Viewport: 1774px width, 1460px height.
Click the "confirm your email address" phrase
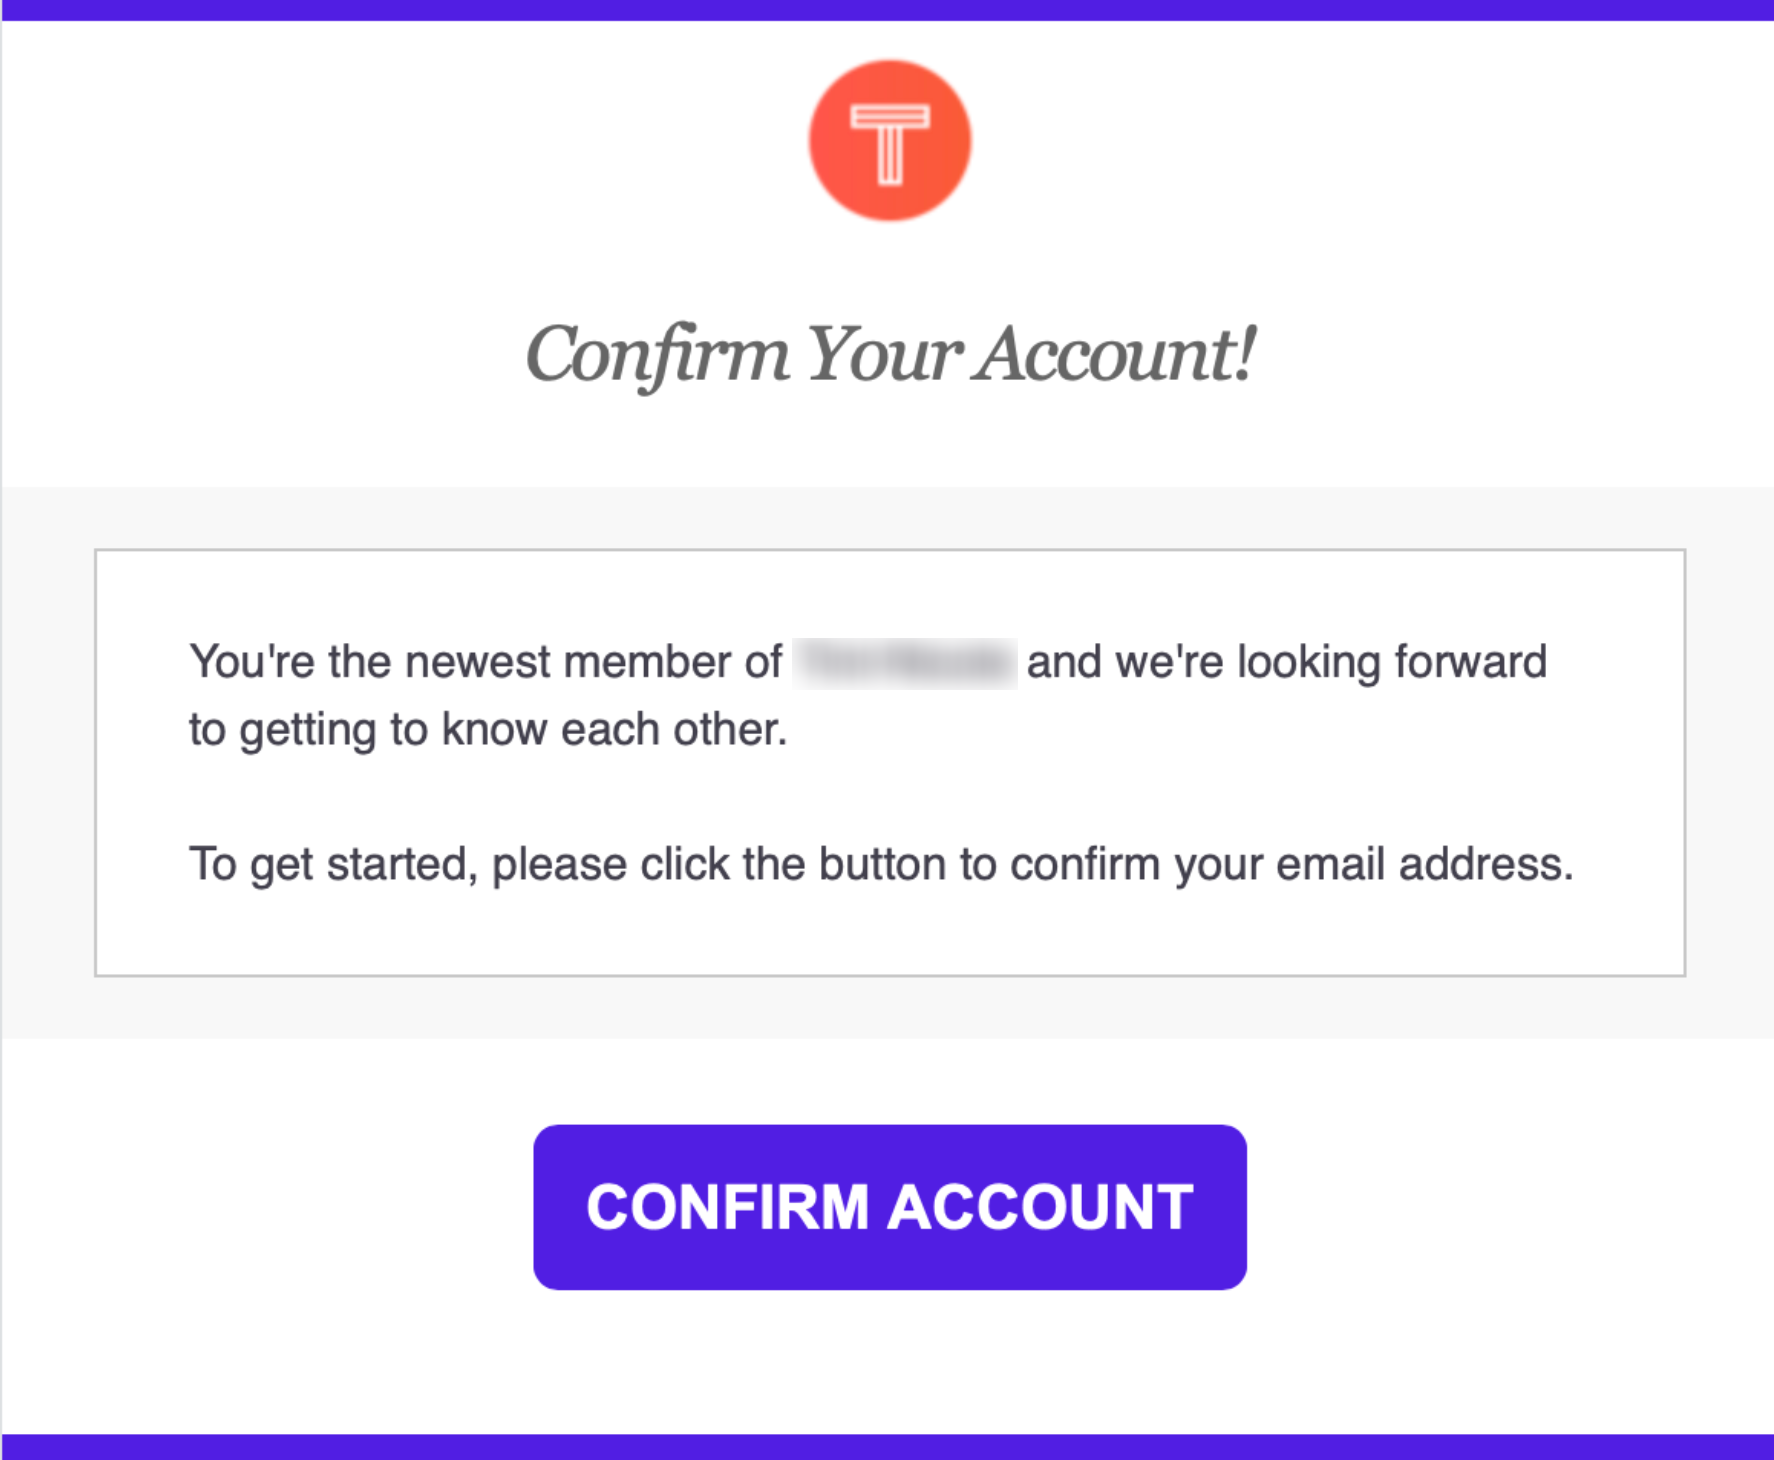(1292, 864)
